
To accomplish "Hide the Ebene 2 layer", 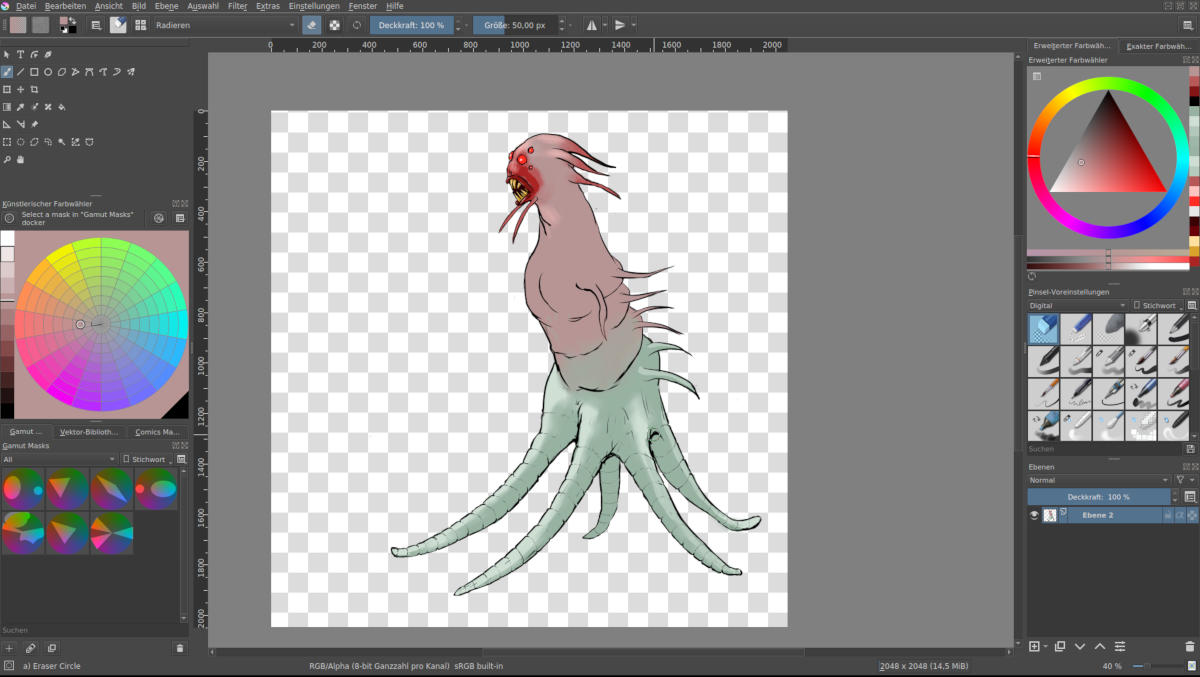I will point(1034,515).
